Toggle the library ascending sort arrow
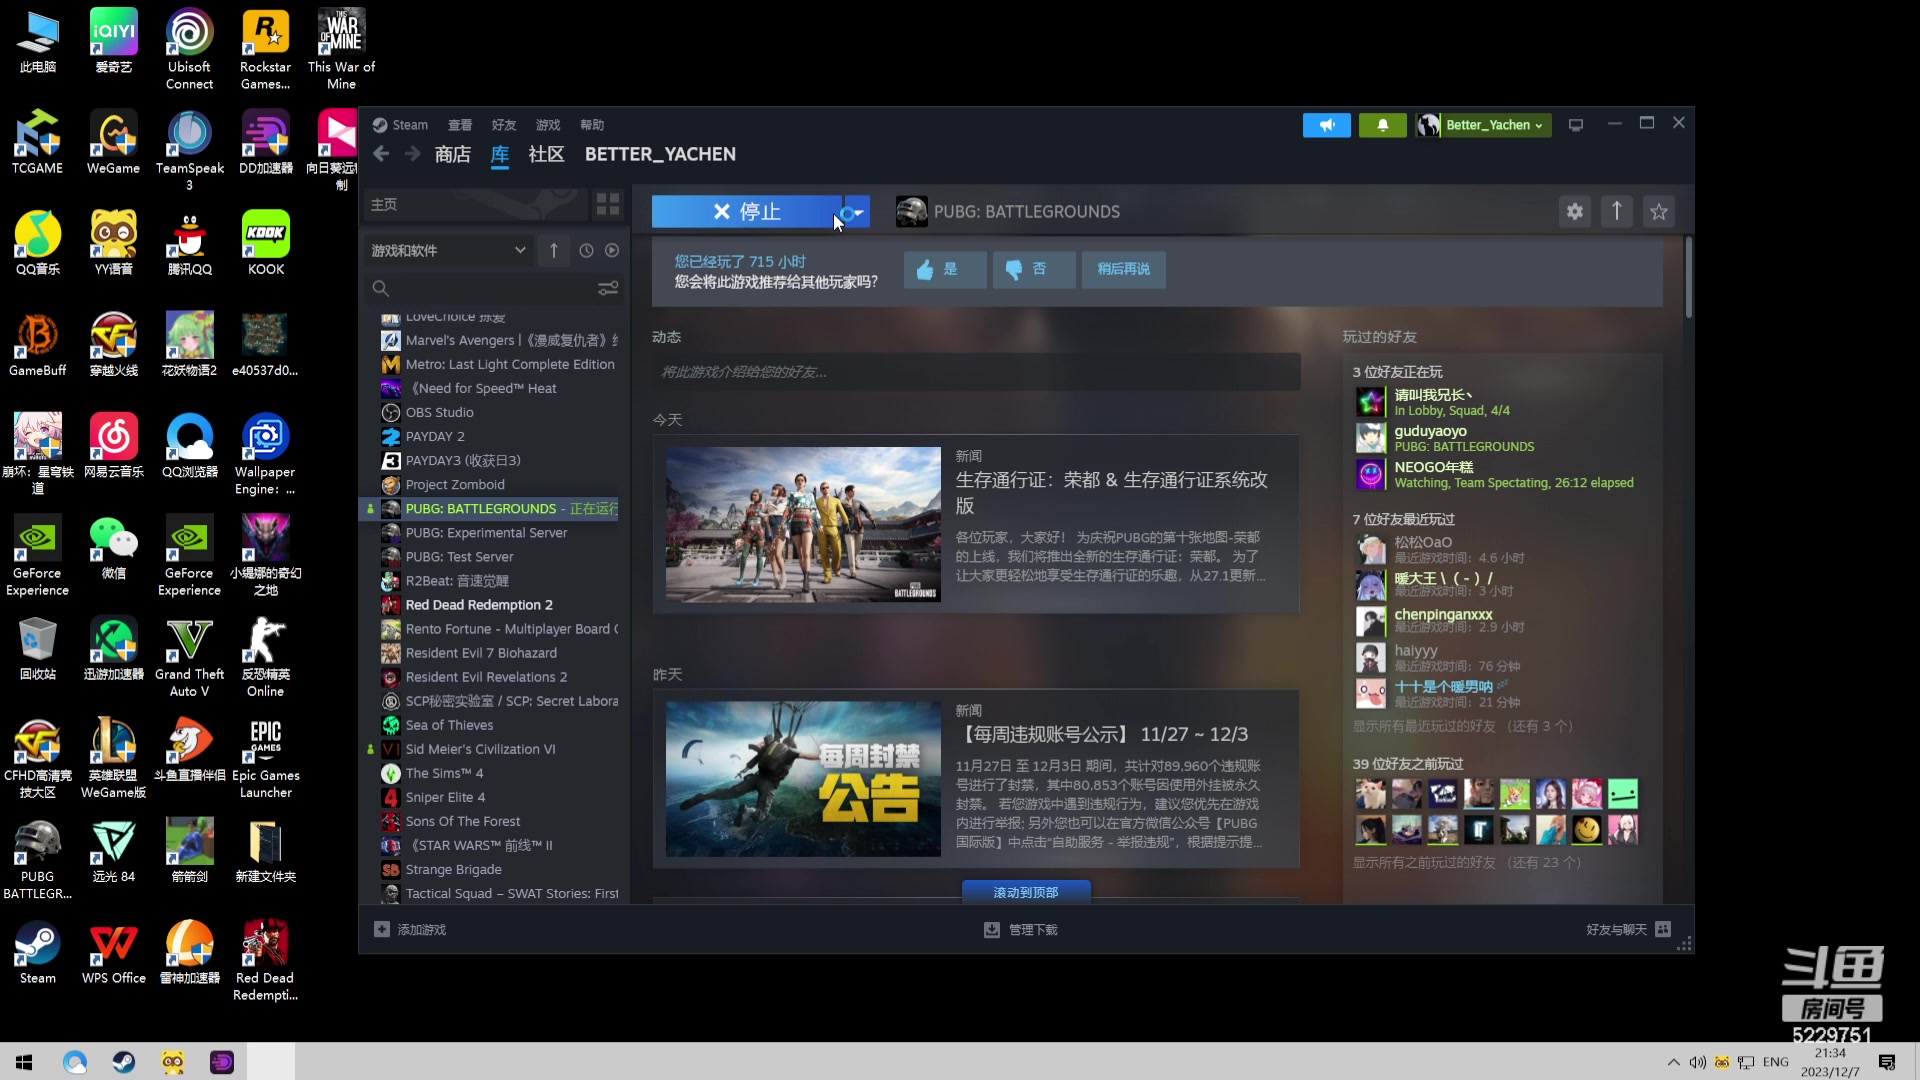Image resolution: width=1920 pixels, height=1080 pixels. (555, 251)
